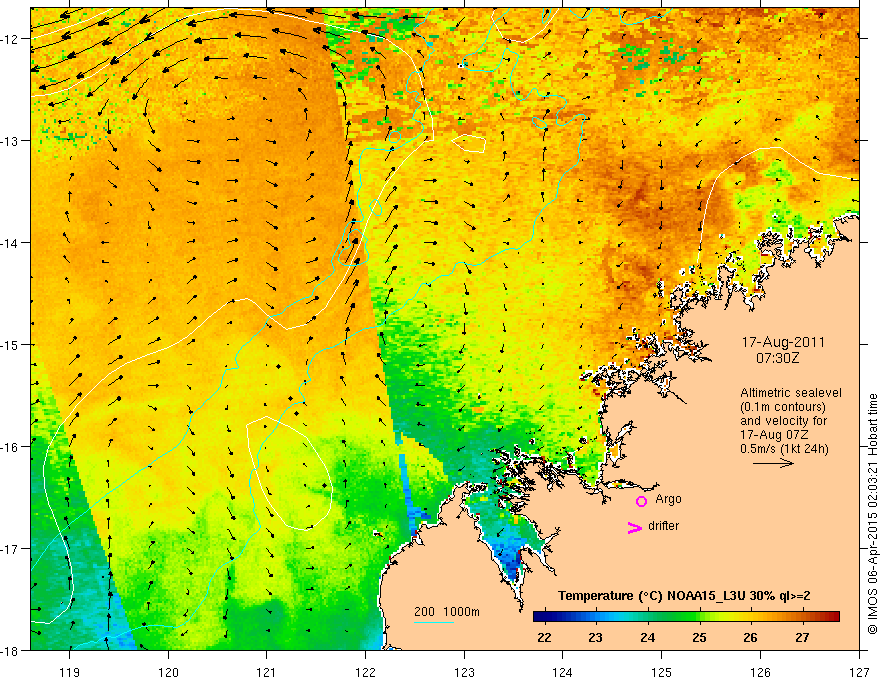Click the longitude axis label 124
880x680 pixels.
[563, 672]
